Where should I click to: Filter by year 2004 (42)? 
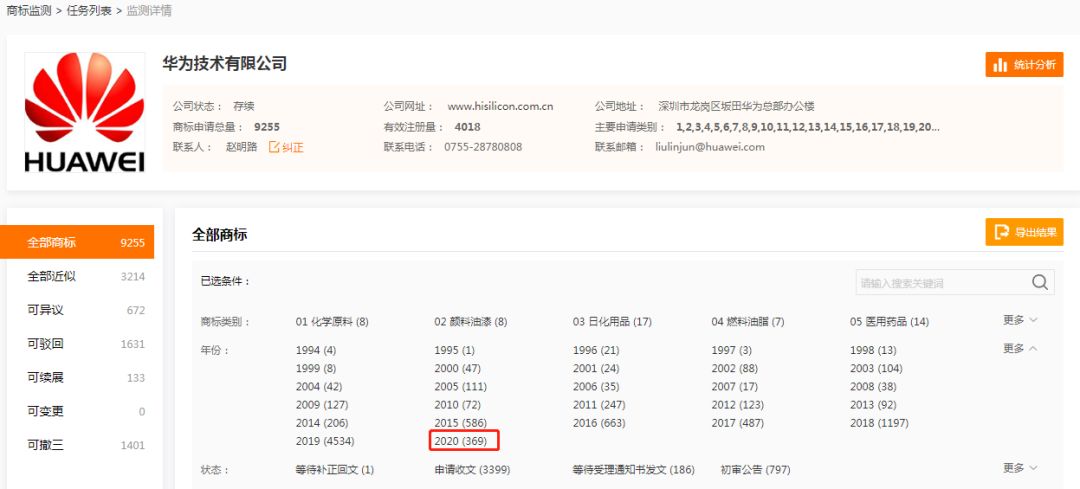319,387
